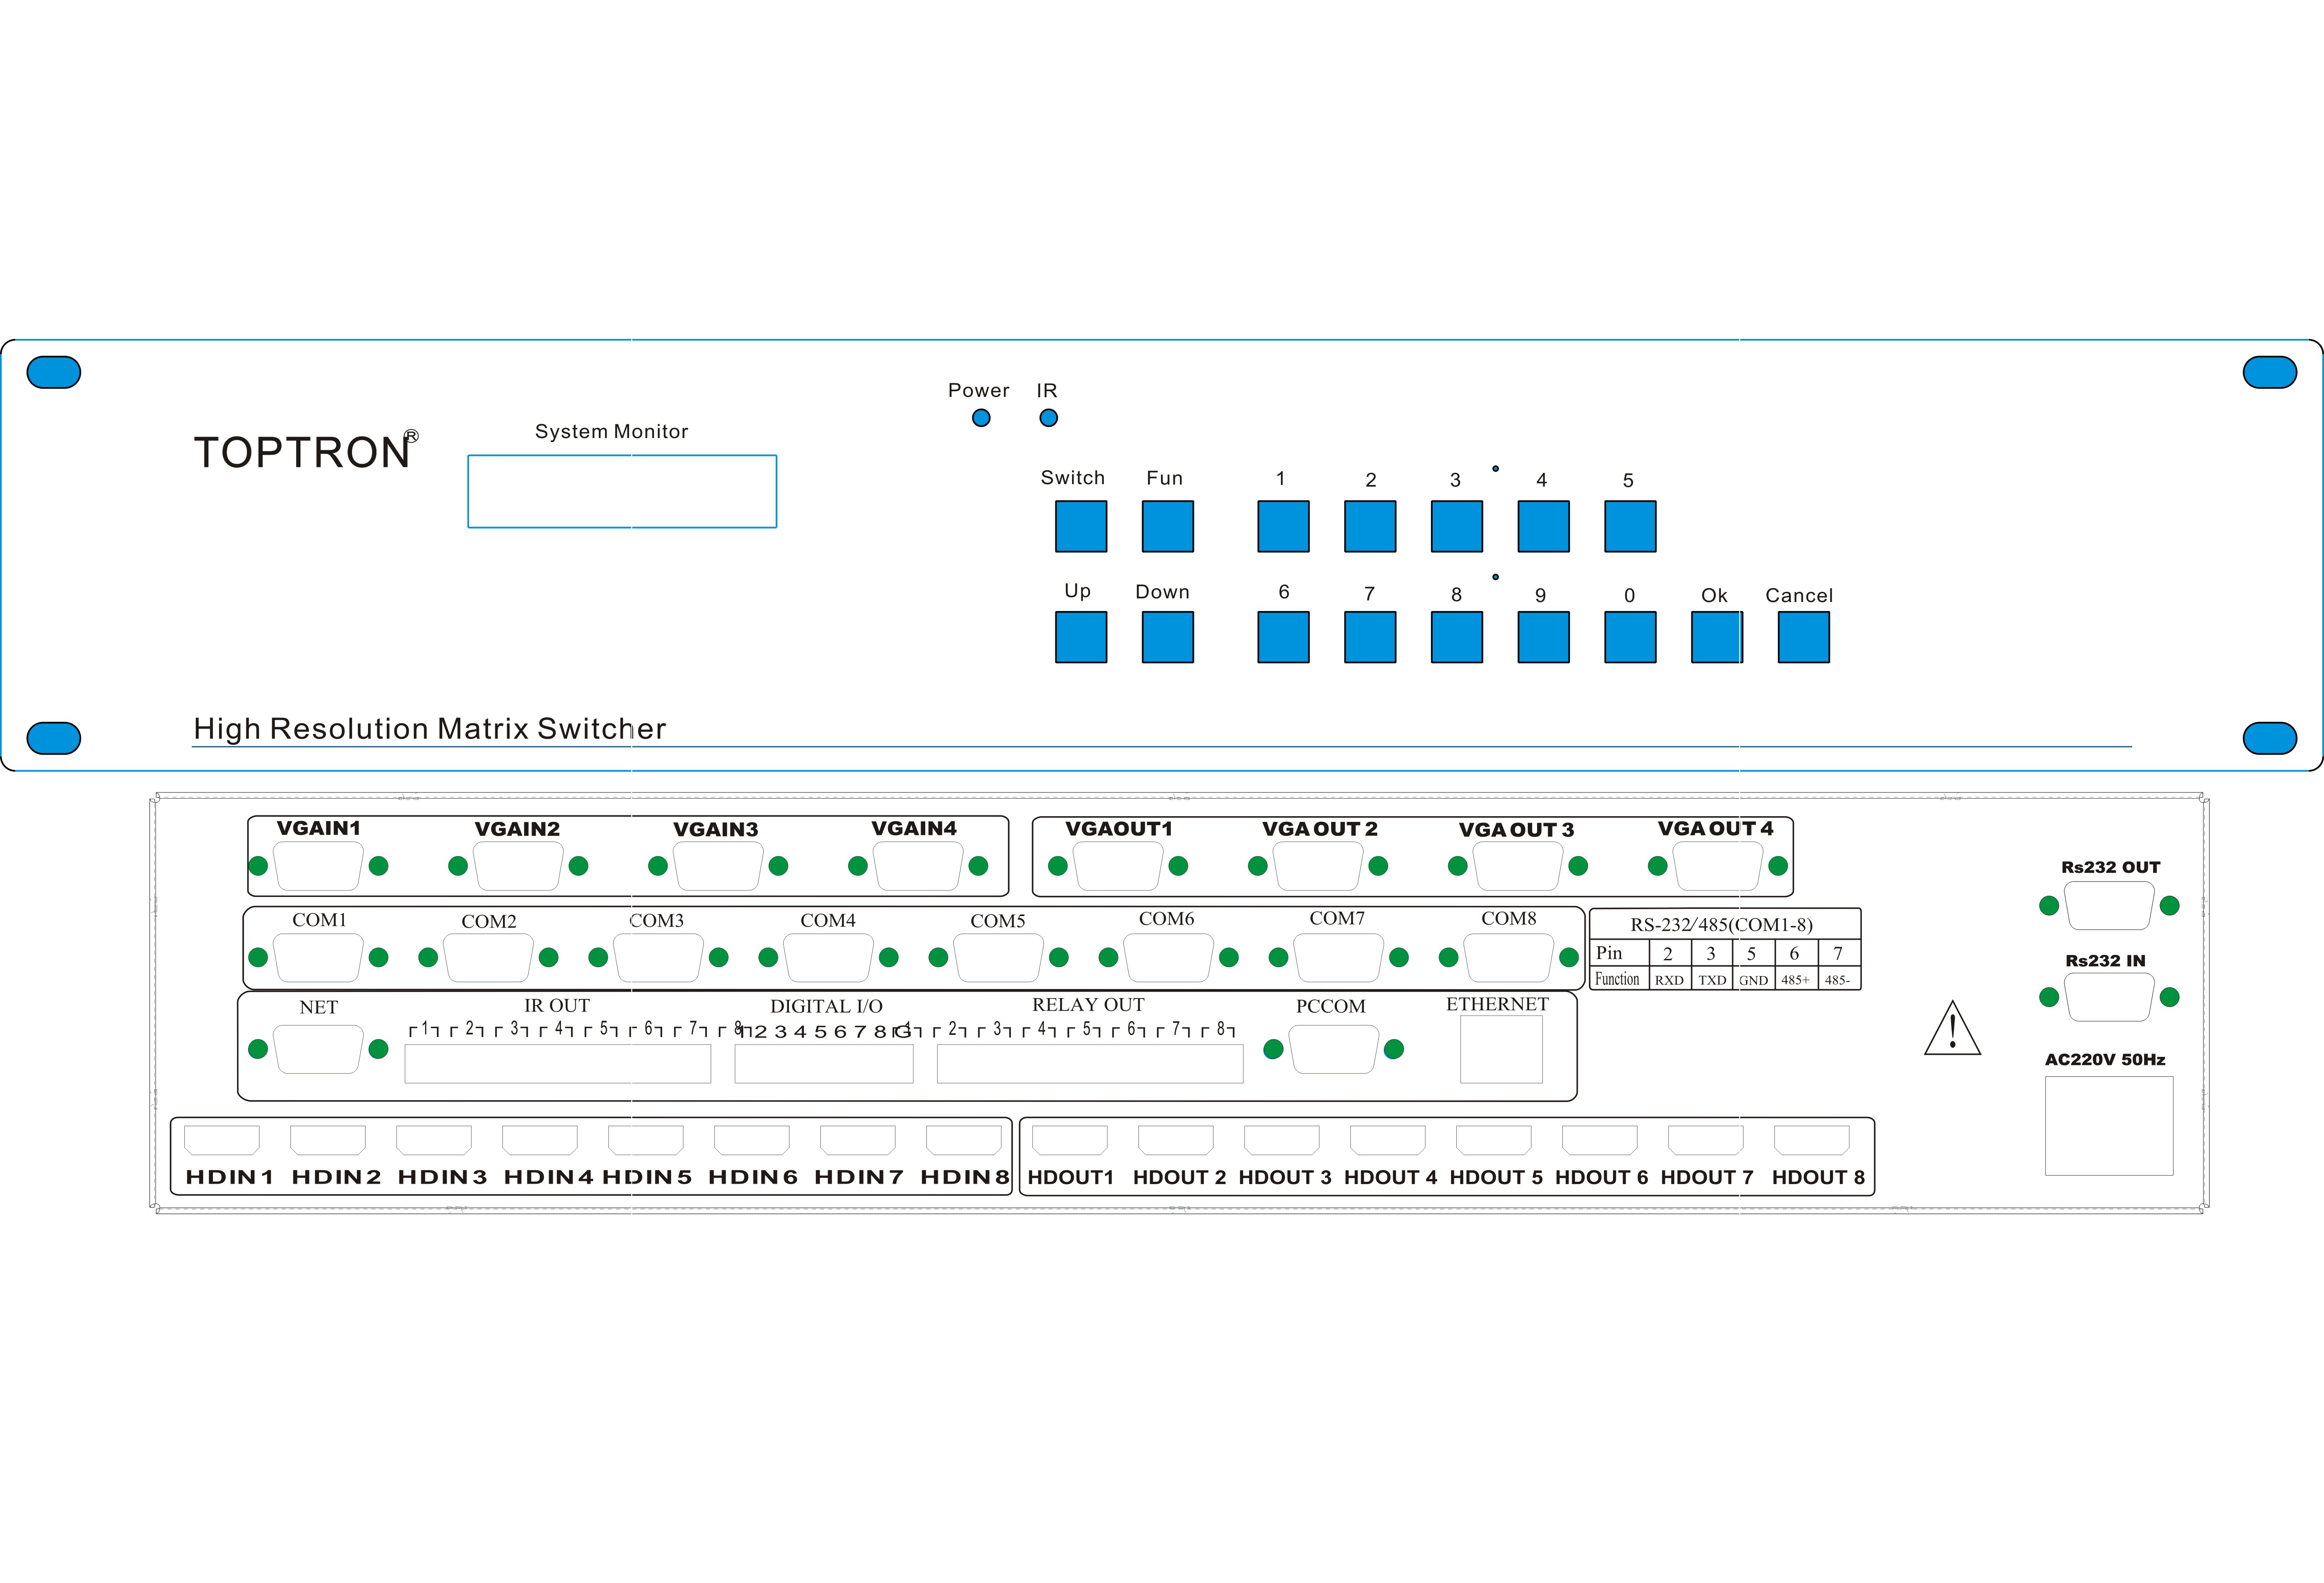Screen dimensions: 2324x1583
Task: Click the ETHERNET jack
Action: (x=1501, y=1049)
